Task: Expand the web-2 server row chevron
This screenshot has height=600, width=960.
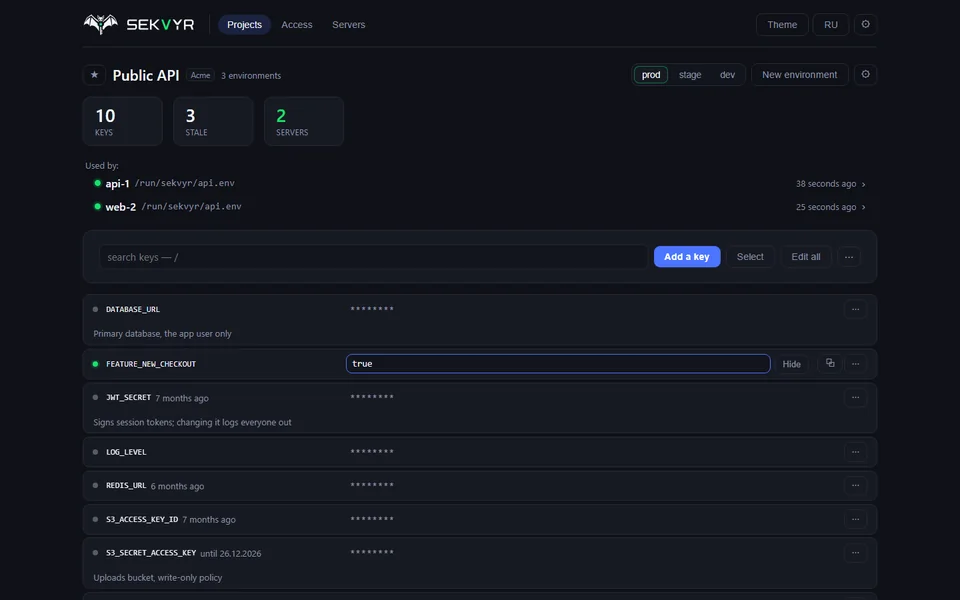Action: click(863, 208)
